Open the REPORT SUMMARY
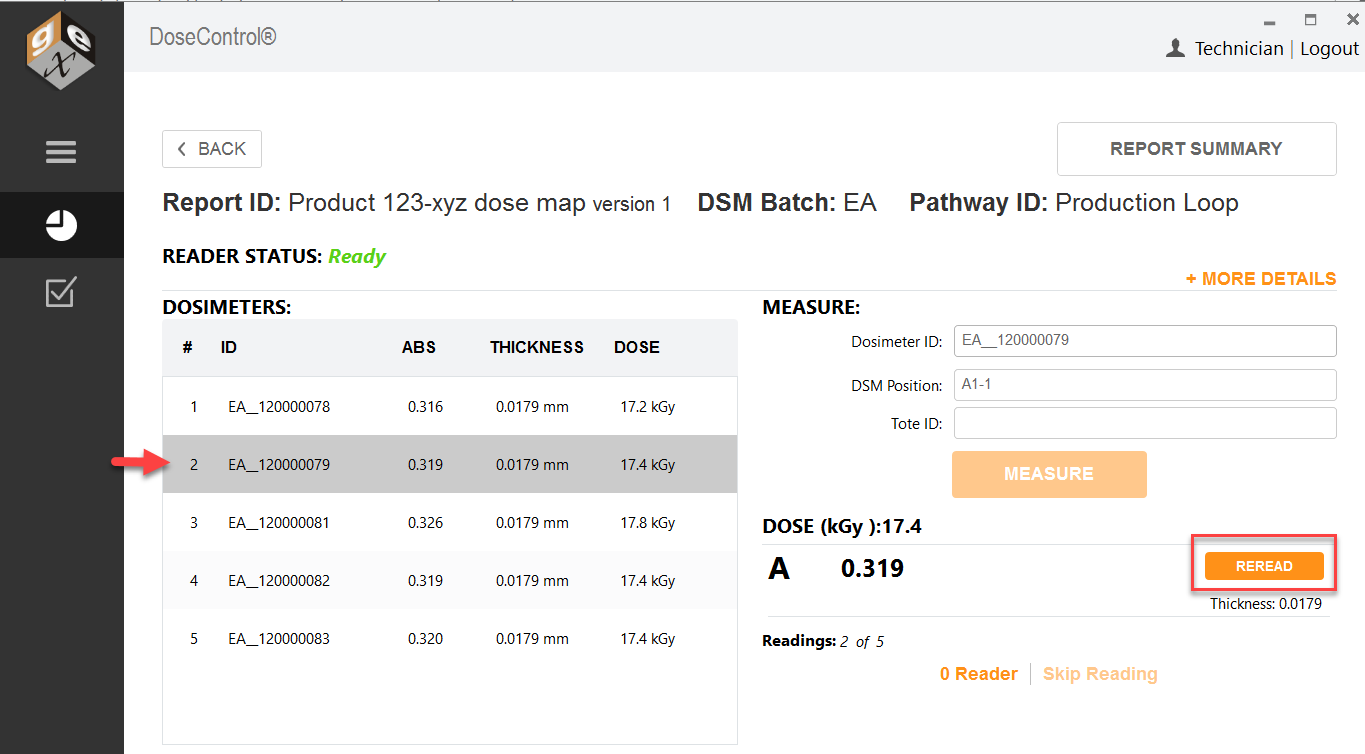 [1196, 149]
